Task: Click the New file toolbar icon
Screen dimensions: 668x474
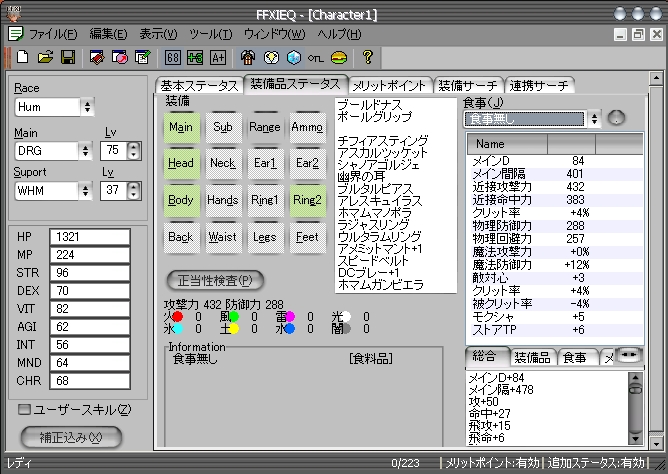Action: tap(23, 57)
